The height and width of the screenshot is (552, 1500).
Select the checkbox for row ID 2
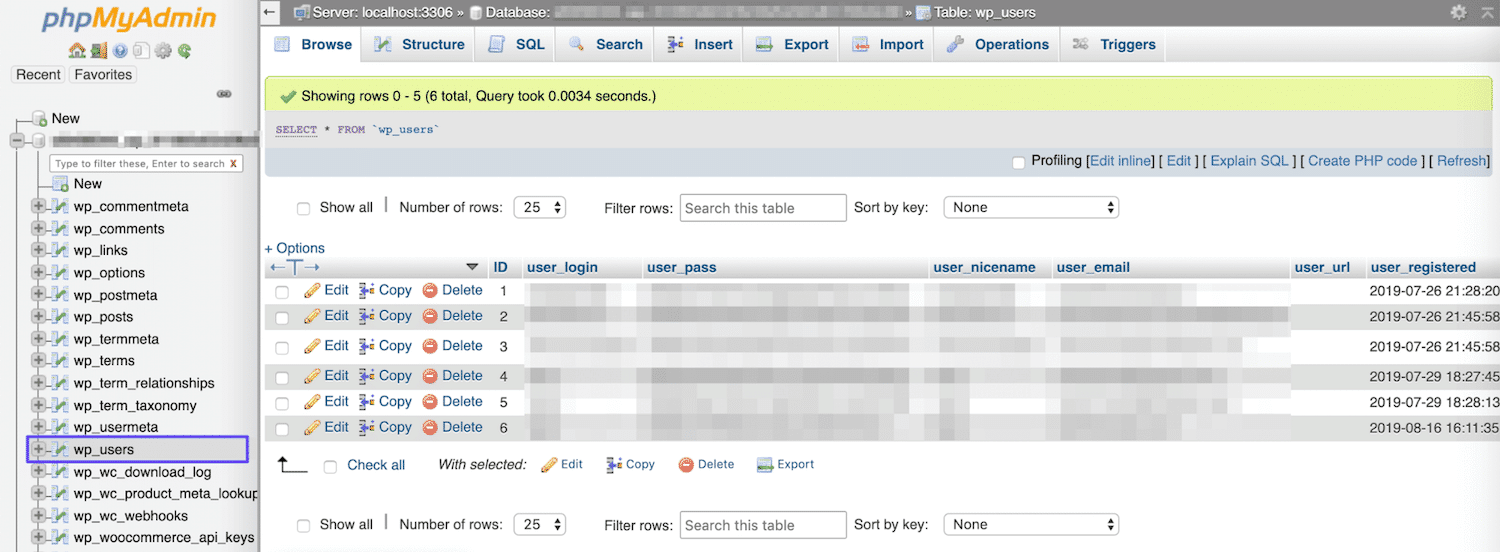[282, 317]
